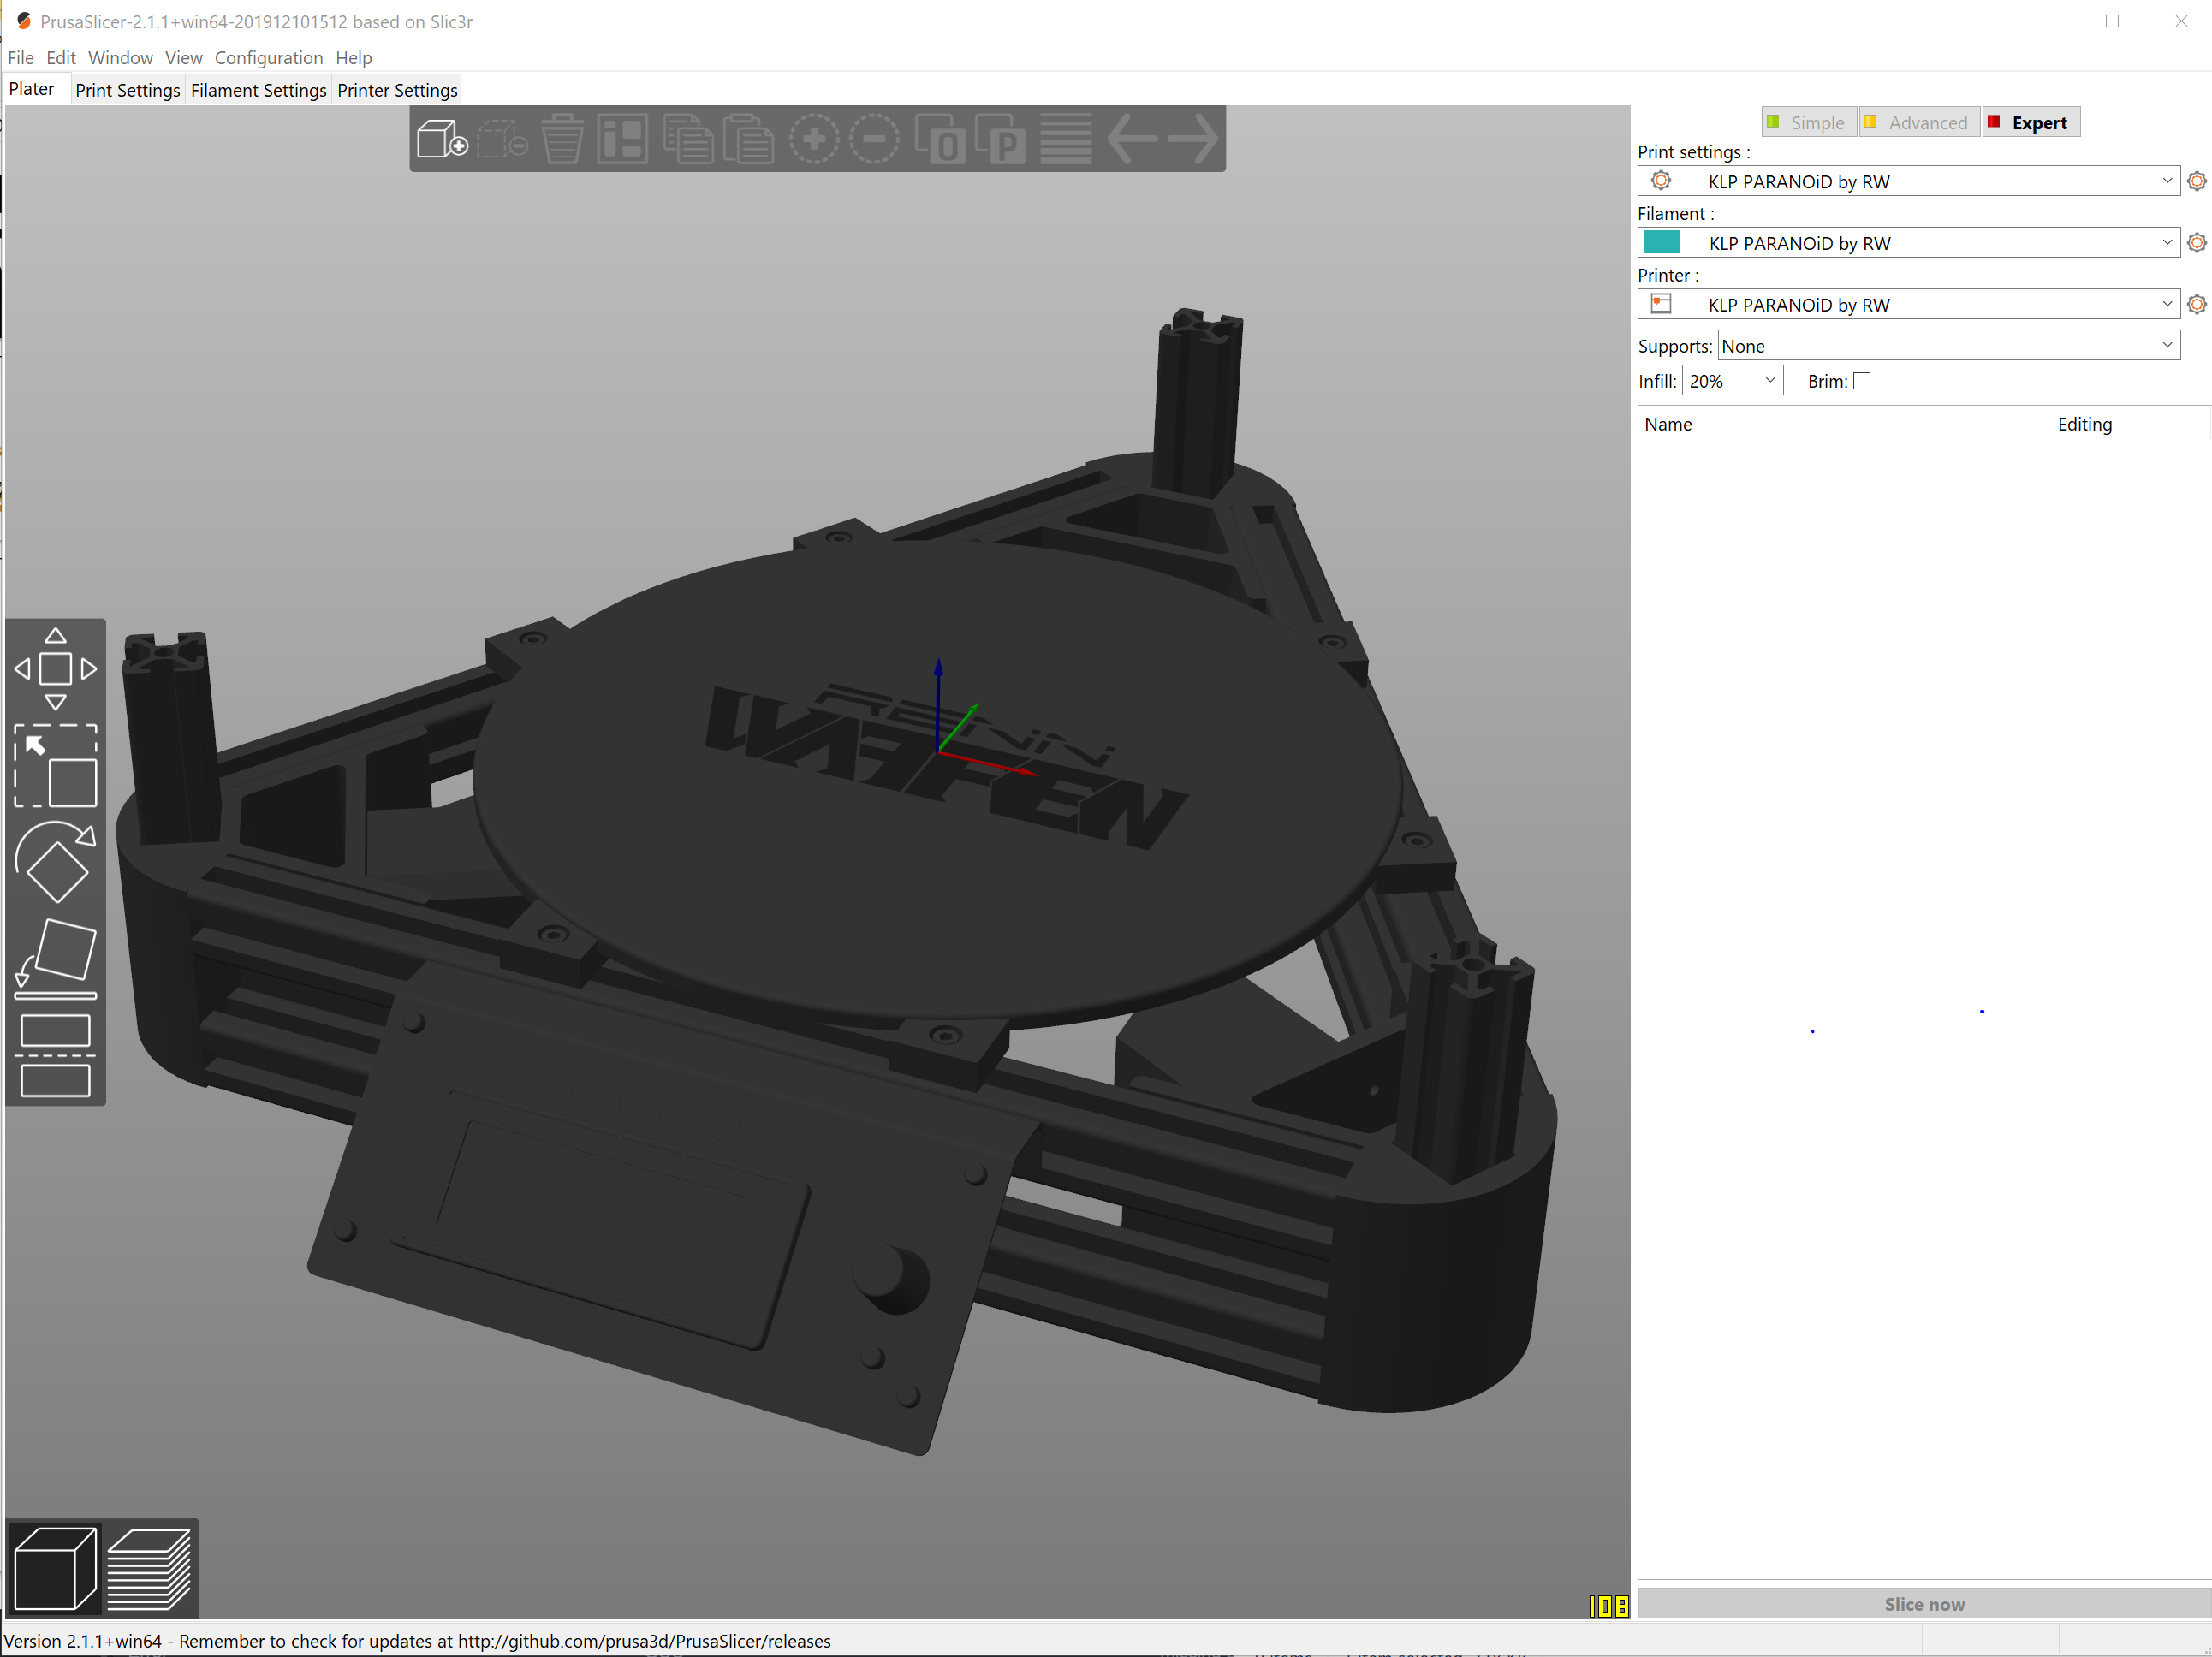Open the Infill percentage dropdown
Screen dimensions: 2212x1657
1732,381
